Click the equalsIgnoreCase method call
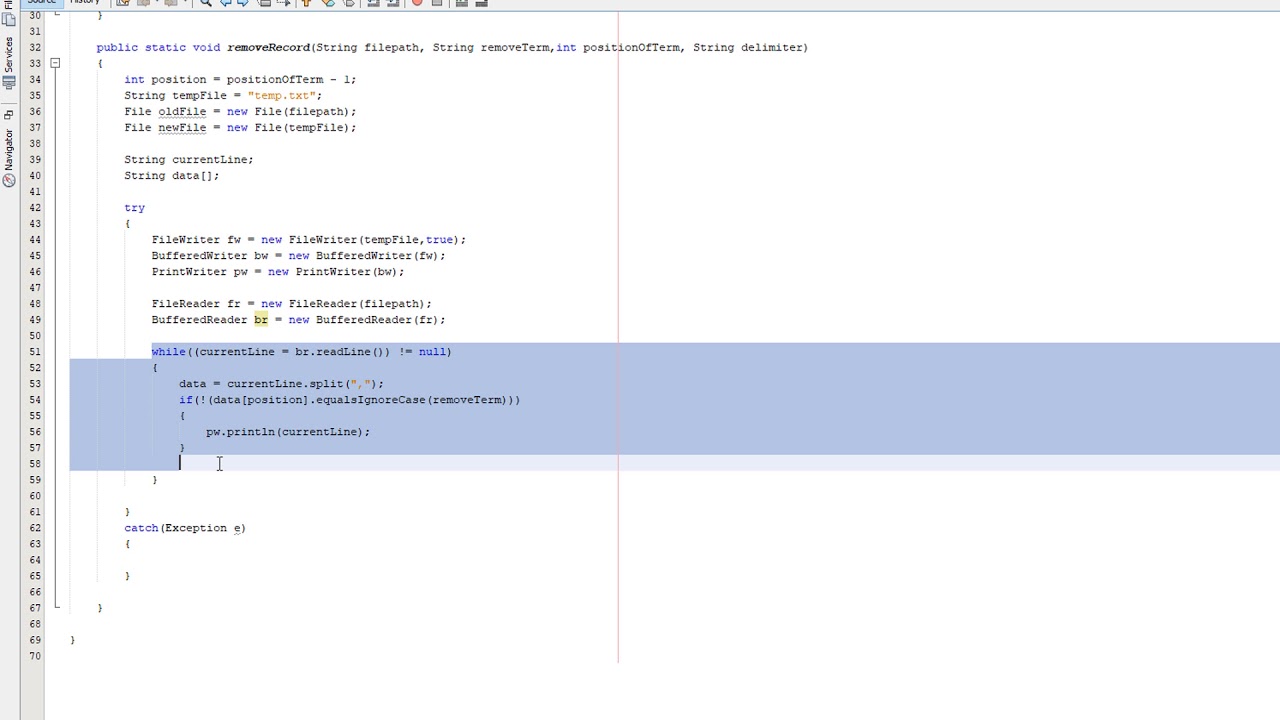 (x=370, y=399)
